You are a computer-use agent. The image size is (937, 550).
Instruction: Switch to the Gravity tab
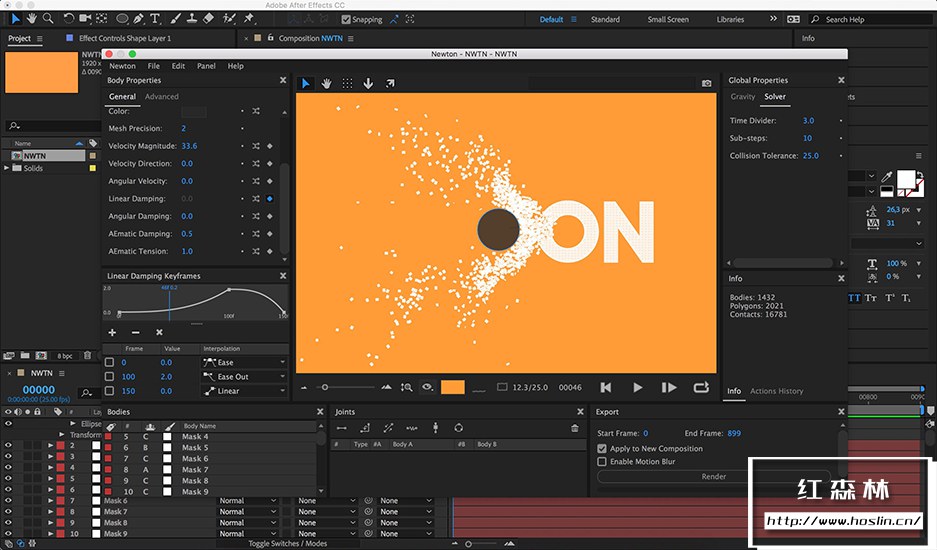pos(743,96)
